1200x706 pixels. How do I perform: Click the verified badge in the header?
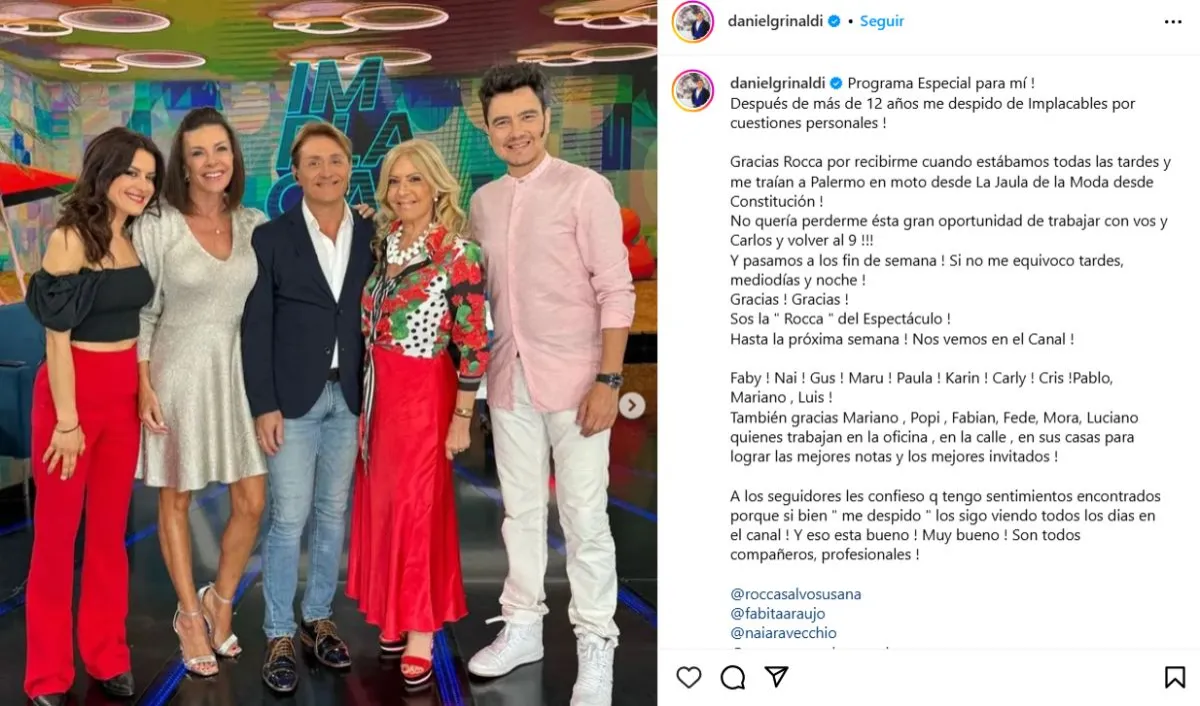coord(834,21)
